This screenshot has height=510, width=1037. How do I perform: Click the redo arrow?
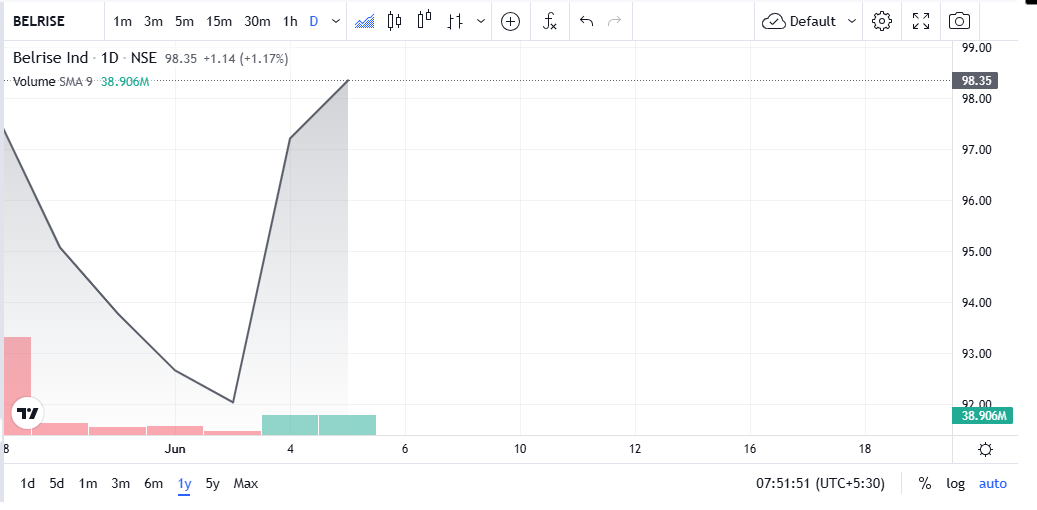(x=614, y=21)
